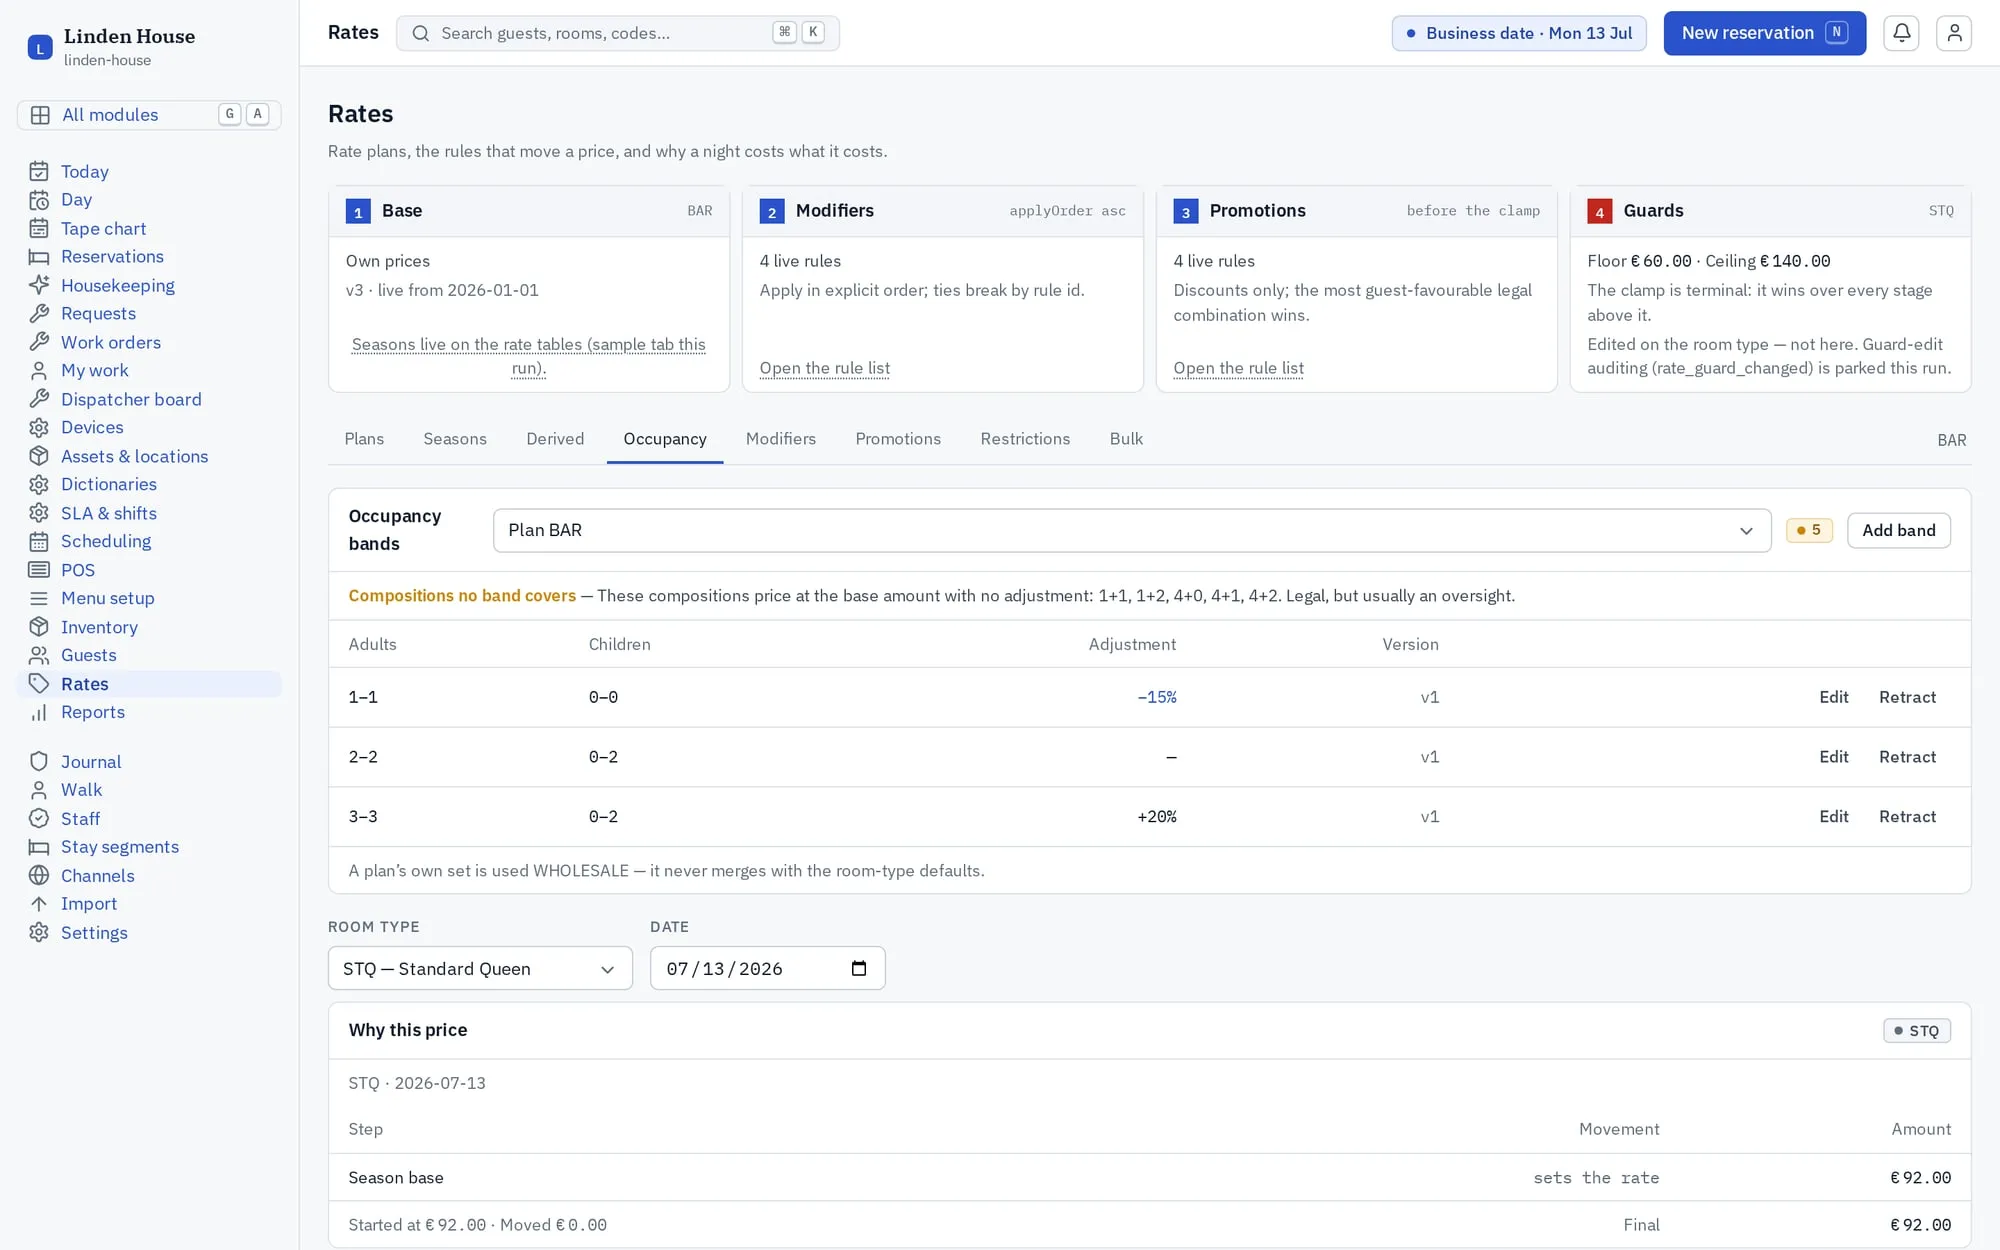
Task: Open the All modules switcher
Action: (x=149, y=114)
